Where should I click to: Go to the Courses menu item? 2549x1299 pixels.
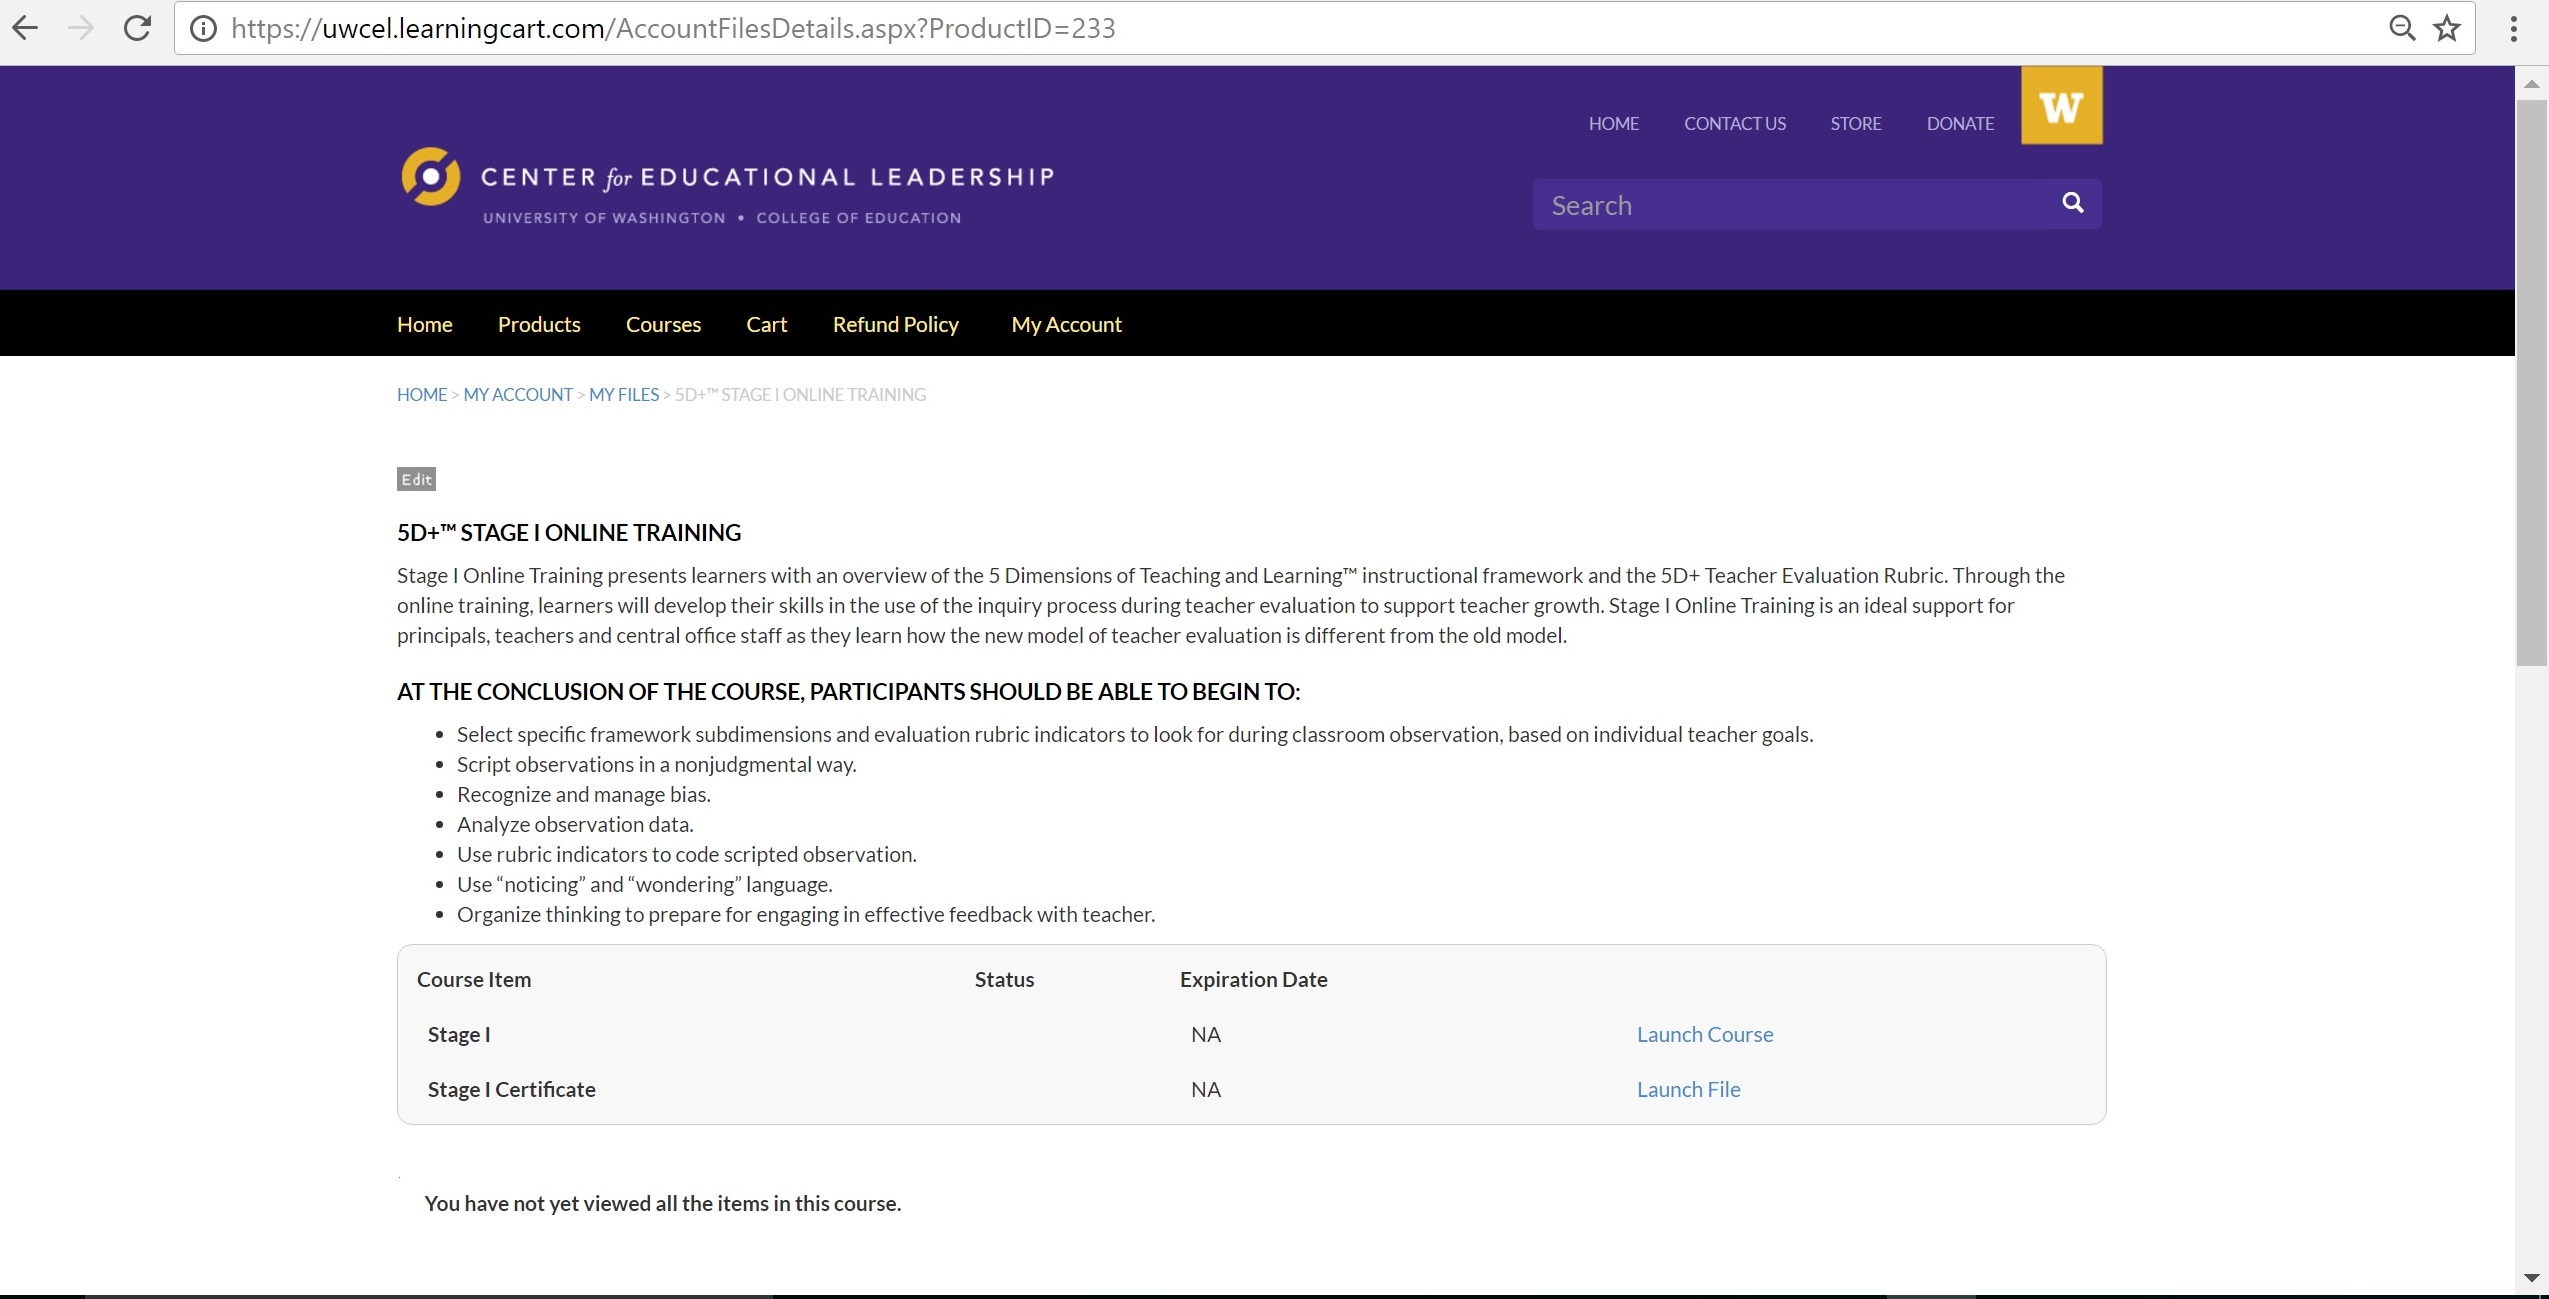[x=663, y=324]
